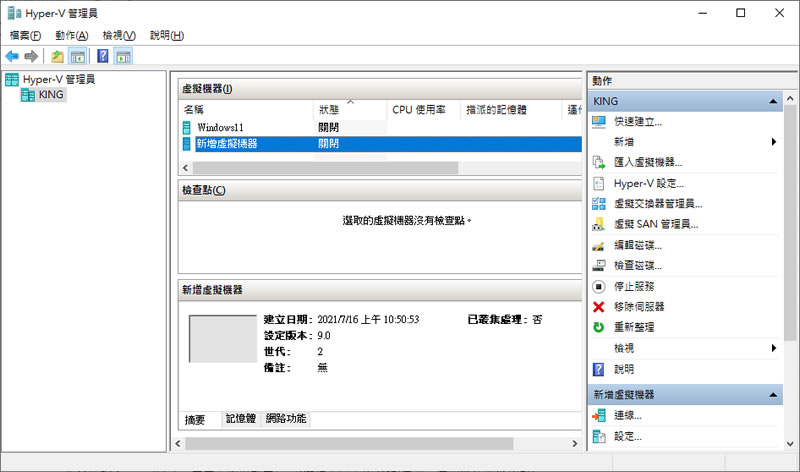Click the 檢查磁碟 action icon
Viewport: 800px width, 472px height.
[x=599, y=265]
